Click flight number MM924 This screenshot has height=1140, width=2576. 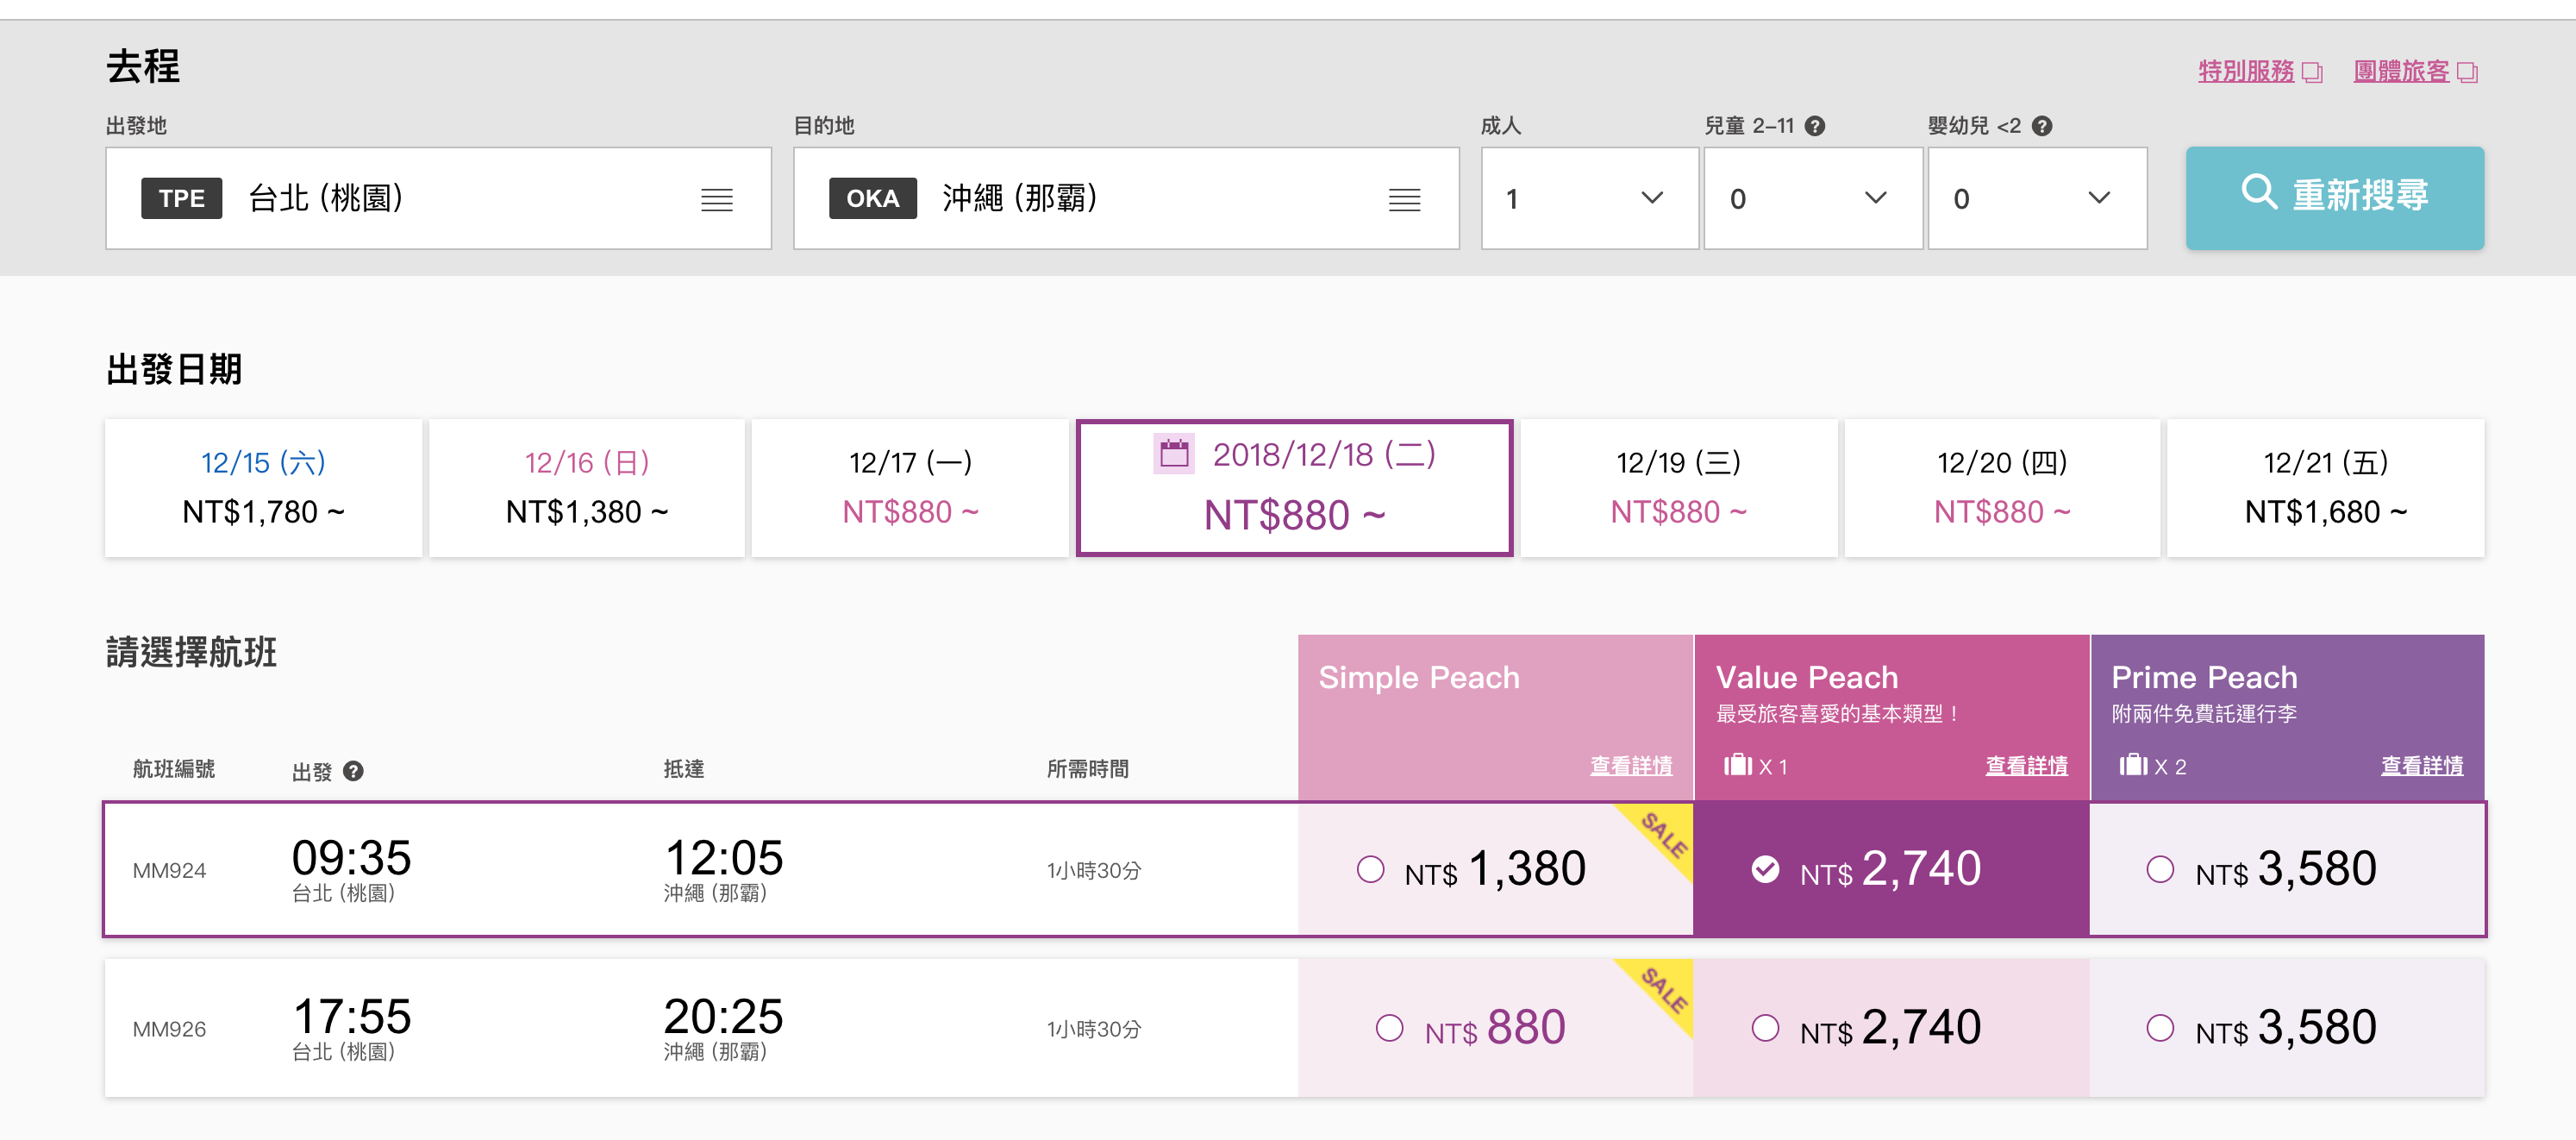coord(169,871)
